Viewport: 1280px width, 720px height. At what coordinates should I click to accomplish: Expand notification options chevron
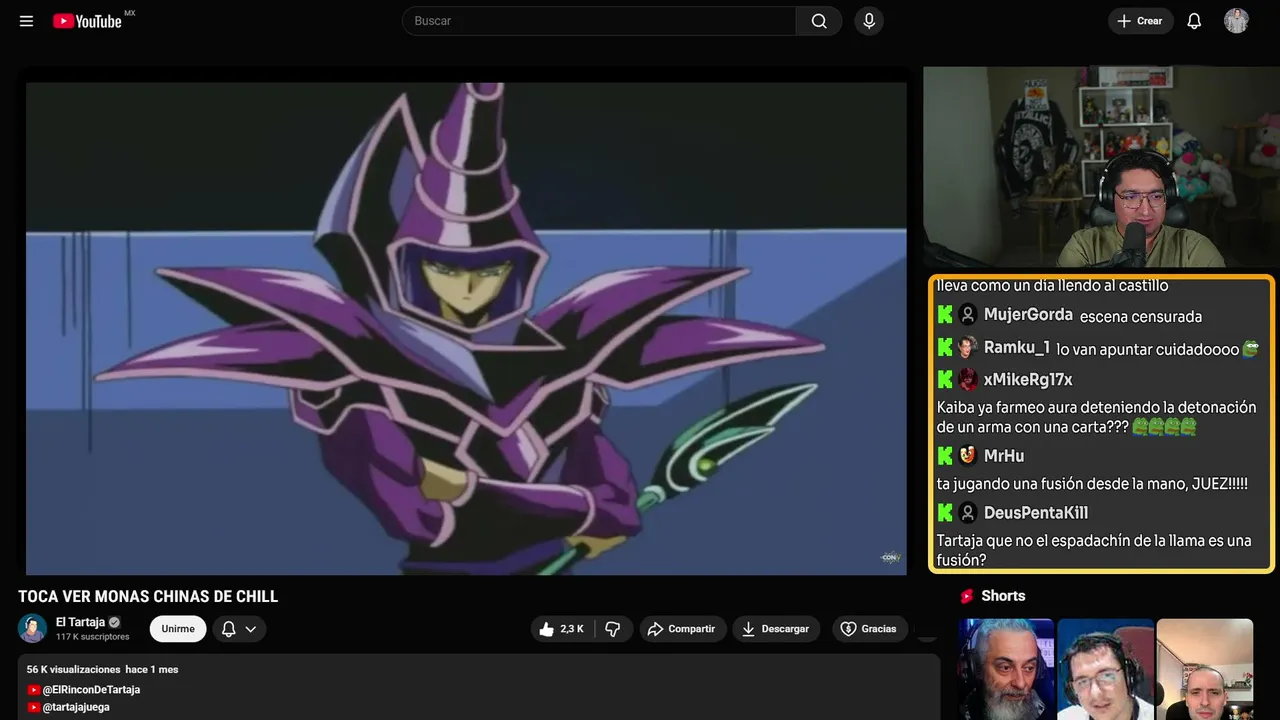point(251,629)
